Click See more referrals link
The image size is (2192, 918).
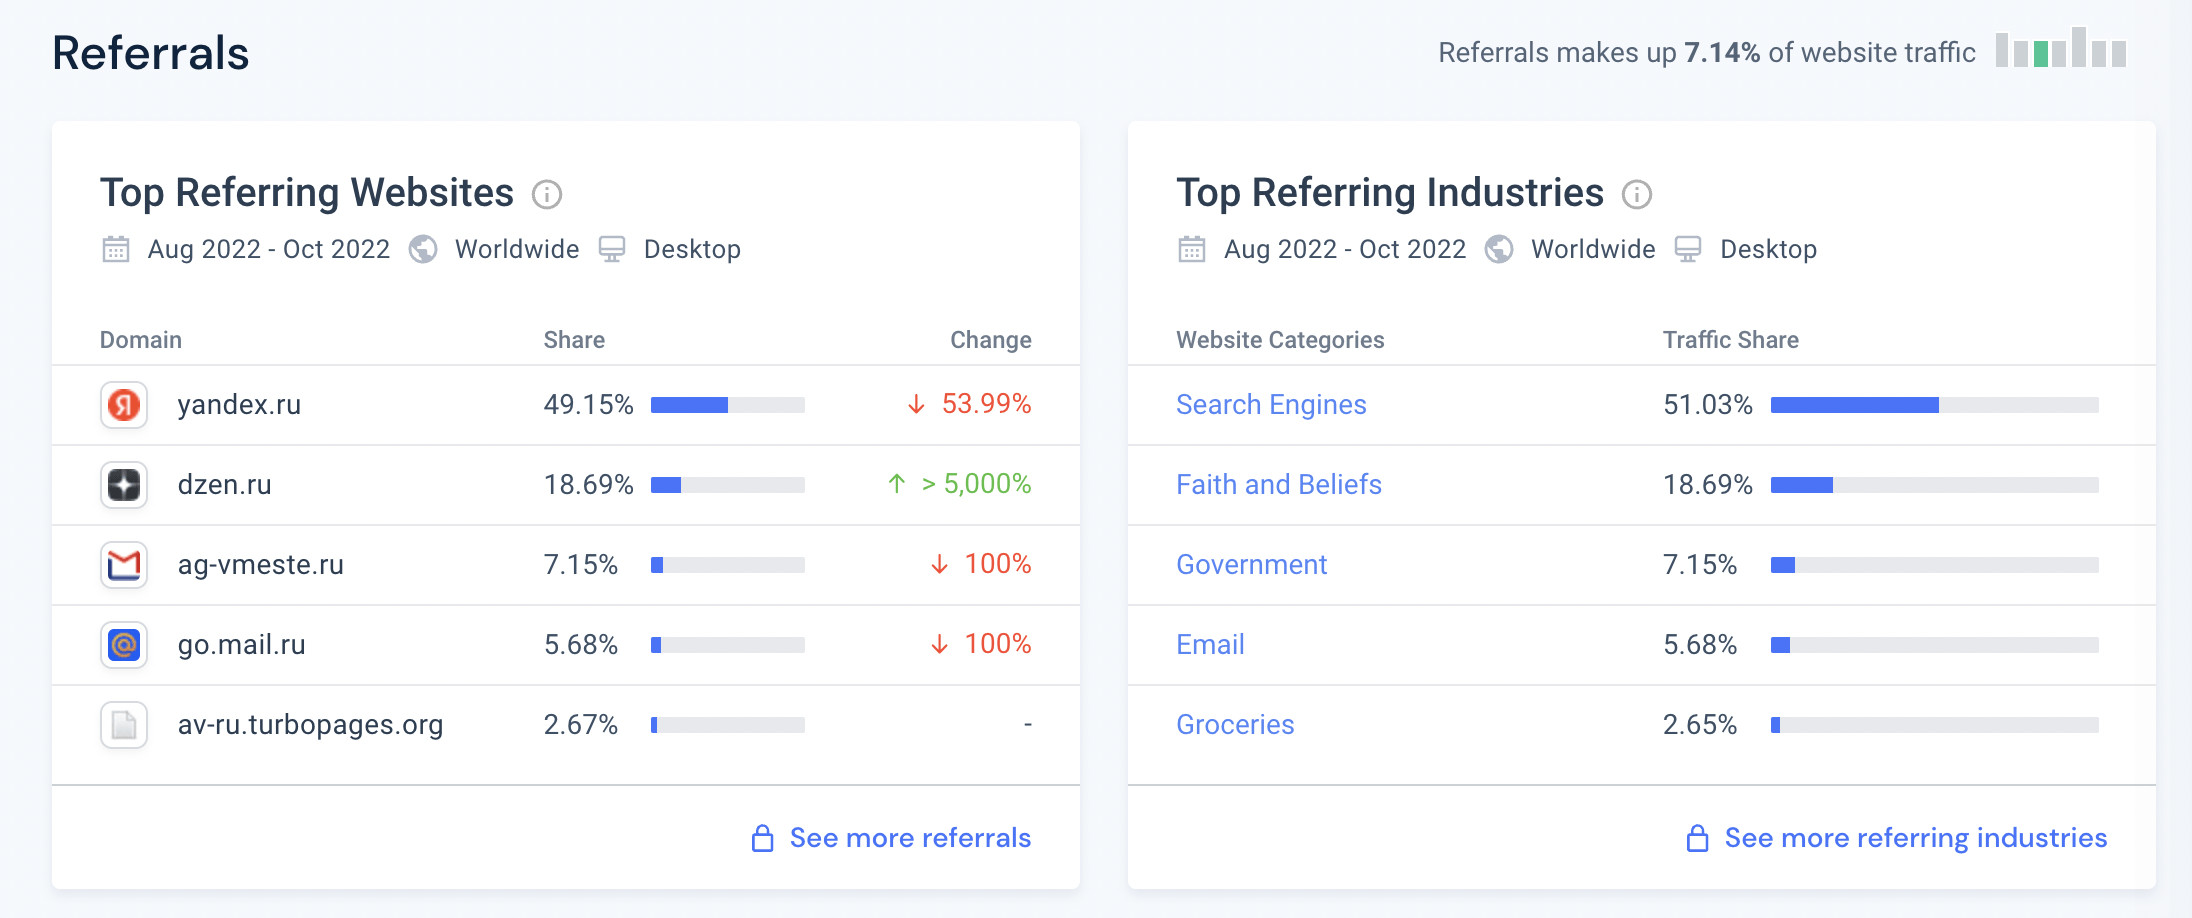910,838
